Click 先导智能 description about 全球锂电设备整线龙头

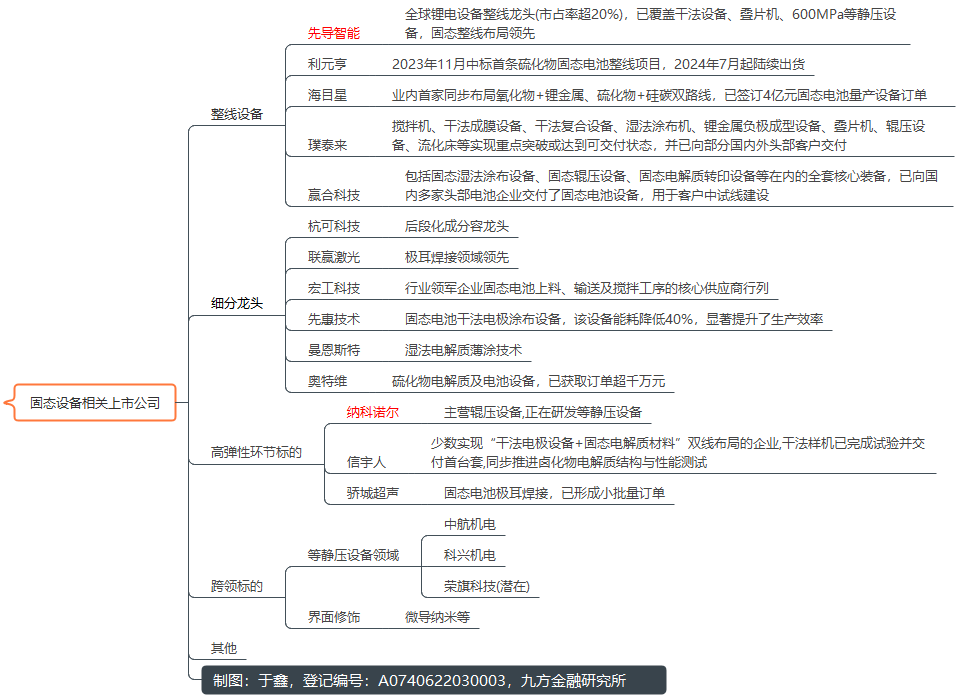pos(651,24)
